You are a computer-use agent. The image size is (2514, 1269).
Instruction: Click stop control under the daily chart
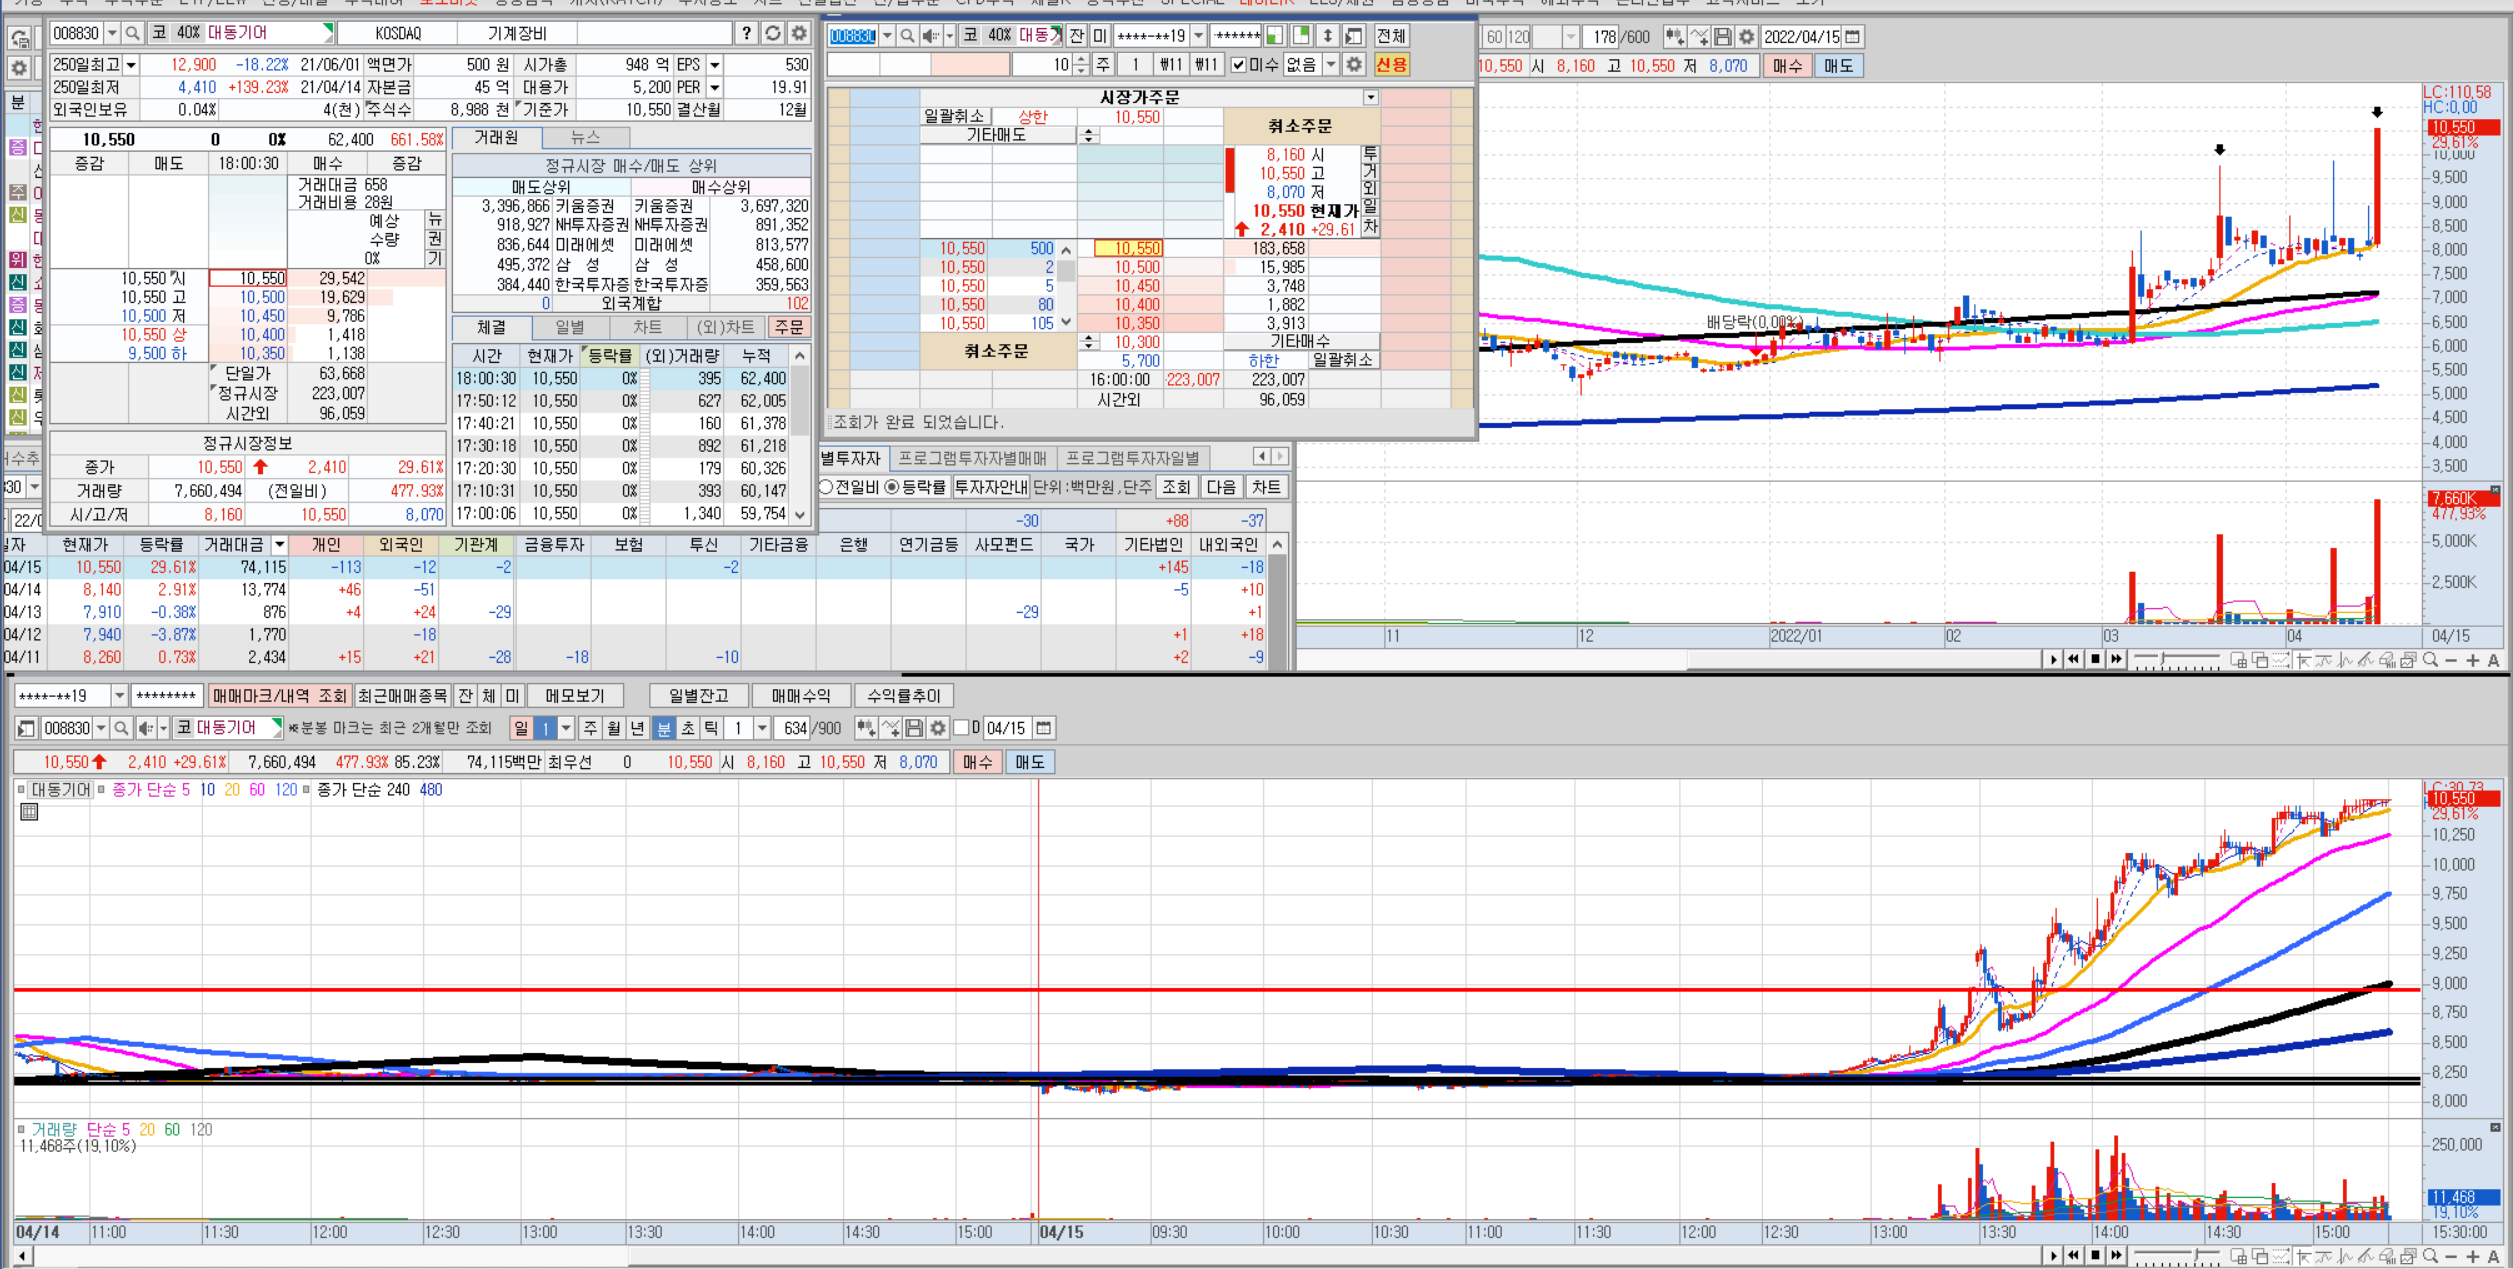point(2095,660)
